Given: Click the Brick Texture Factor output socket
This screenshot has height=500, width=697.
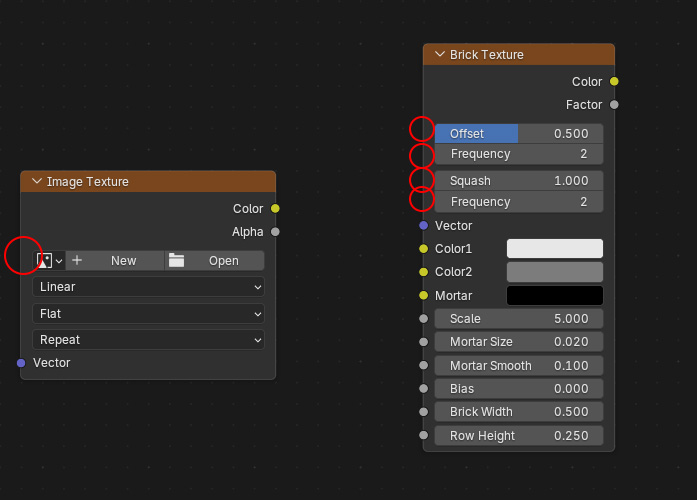Looking at the screenshot, I should tap(614, 104).
